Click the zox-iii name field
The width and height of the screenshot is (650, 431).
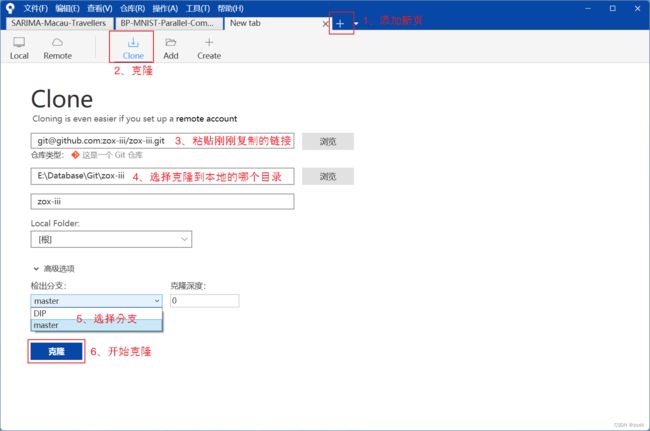[162, 201]
